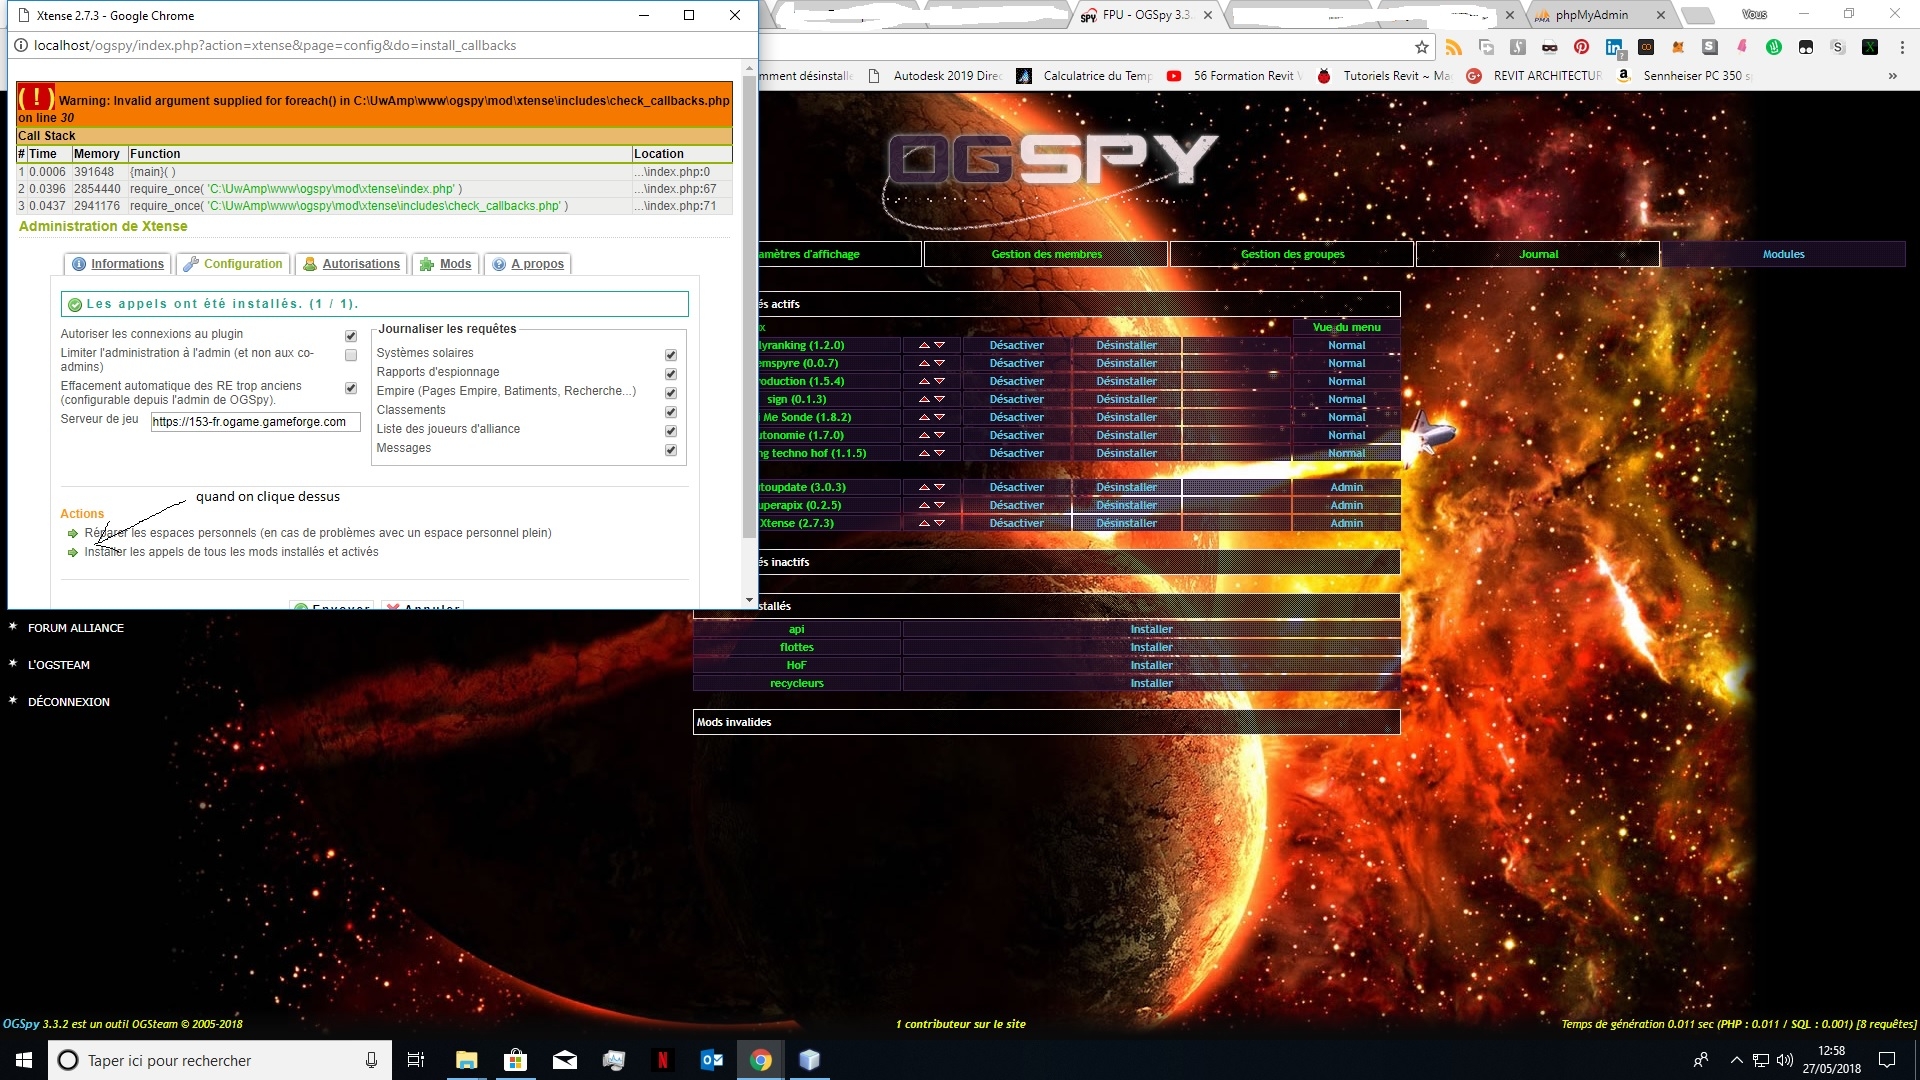Viewport: 1920px width, 1080px height.
Task: Click Installer for the api mod
Action: (x=1151, y=630)
